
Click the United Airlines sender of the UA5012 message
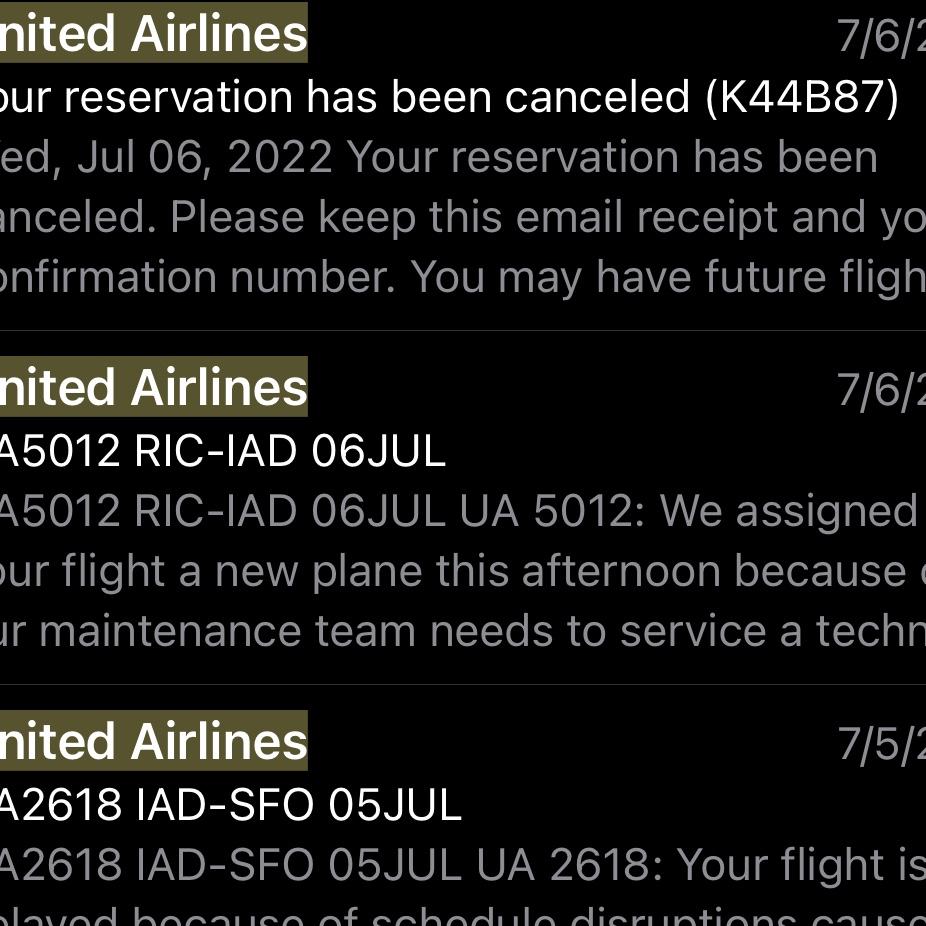coord(155,386)
